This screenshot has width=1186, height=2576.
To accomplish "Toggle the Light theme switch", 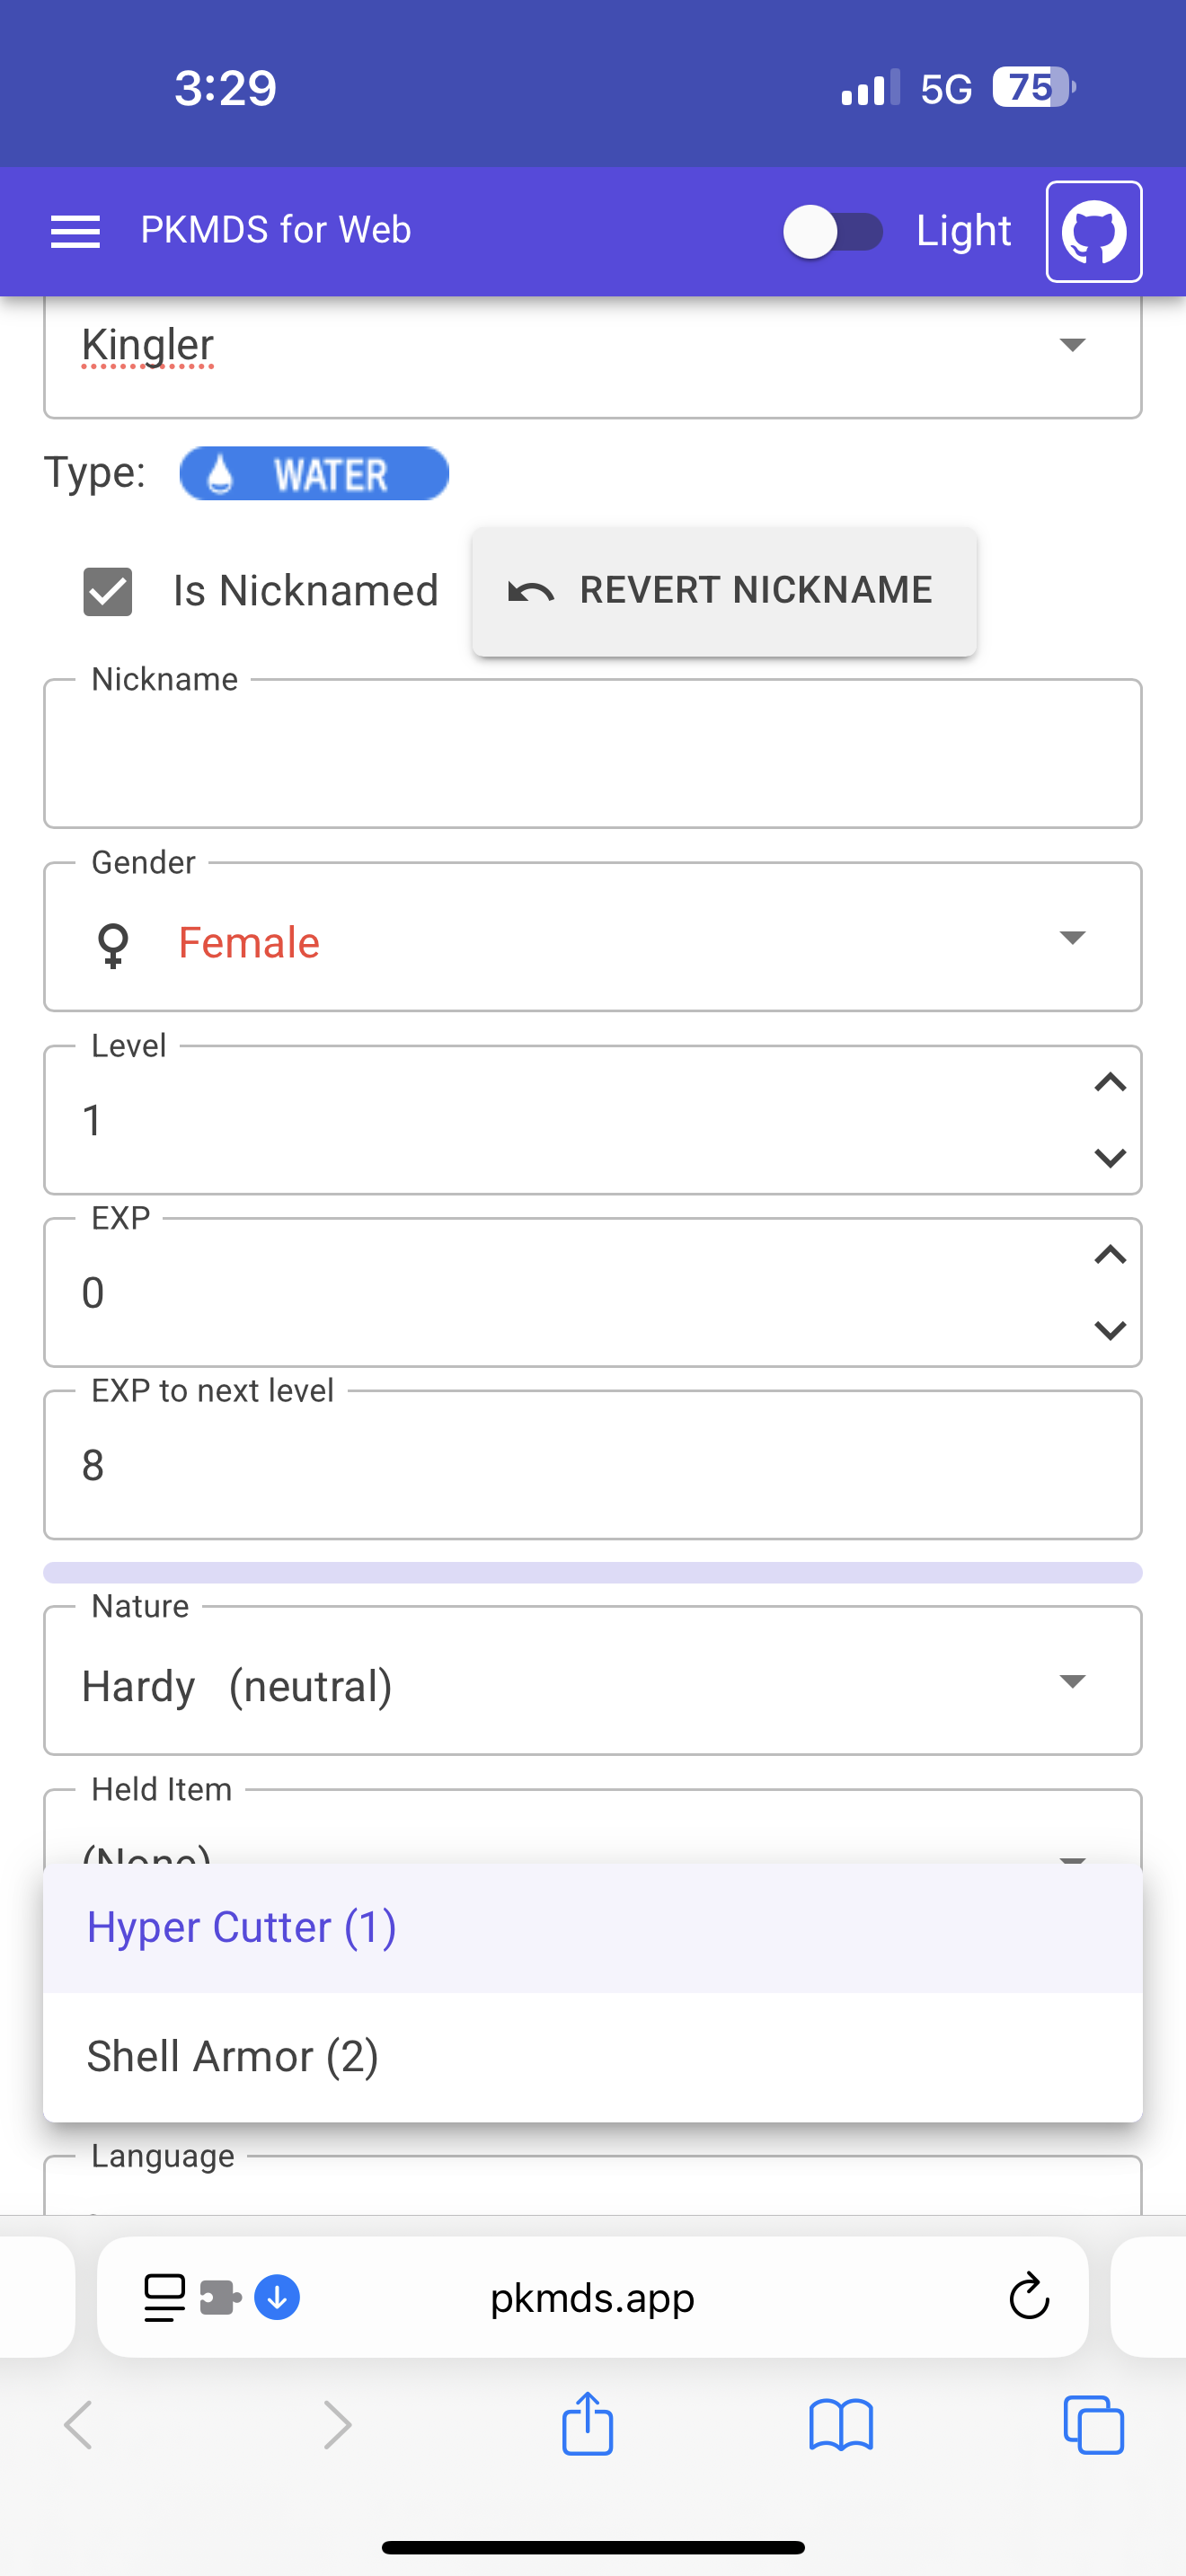I will click(833, 232).
